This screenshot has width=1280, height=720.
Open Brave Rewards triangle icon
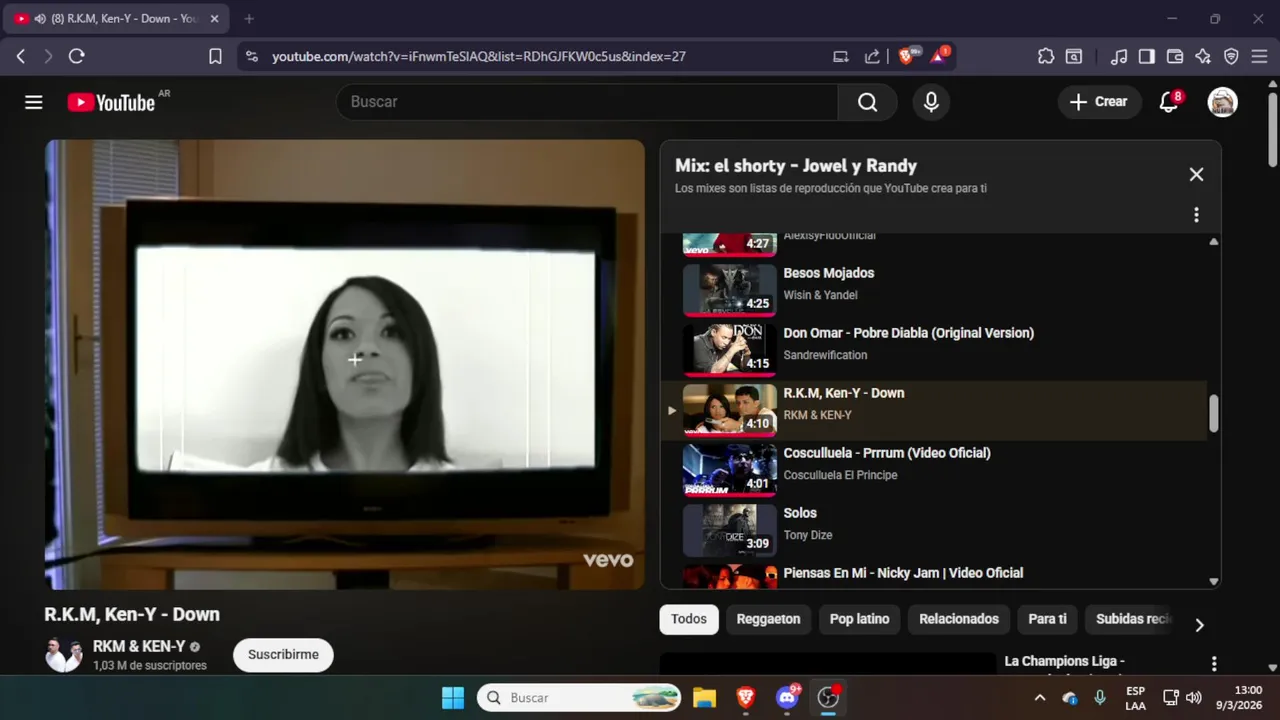940,56
